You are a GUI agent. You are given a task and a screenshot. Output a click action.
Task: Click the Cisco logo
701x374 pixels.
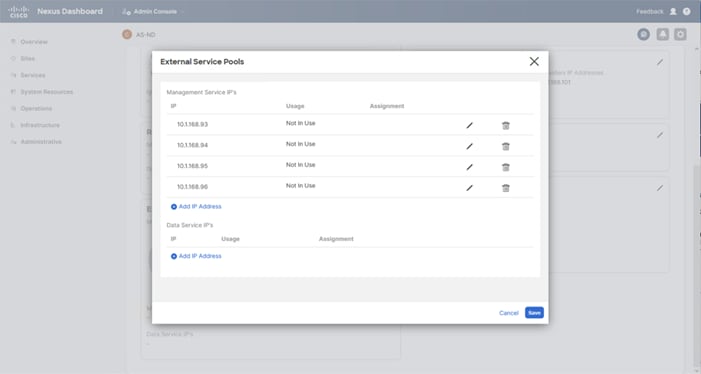19,12
